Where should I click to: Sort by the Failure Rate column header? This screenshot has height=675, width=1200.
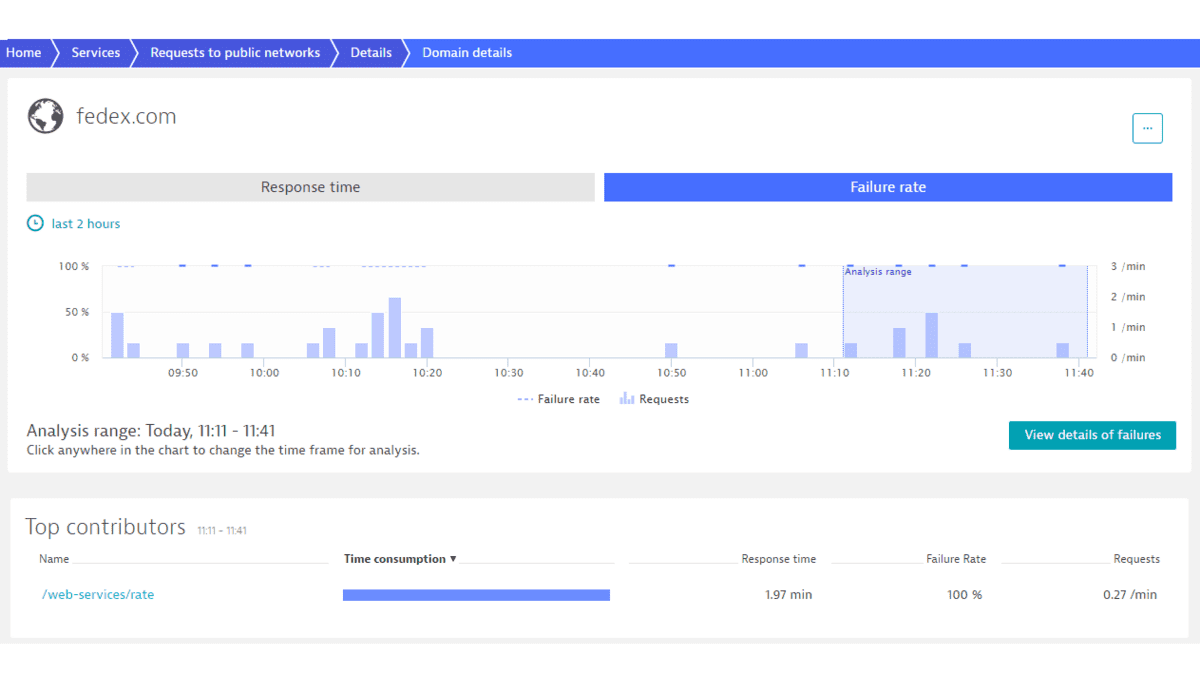(955, 559)
